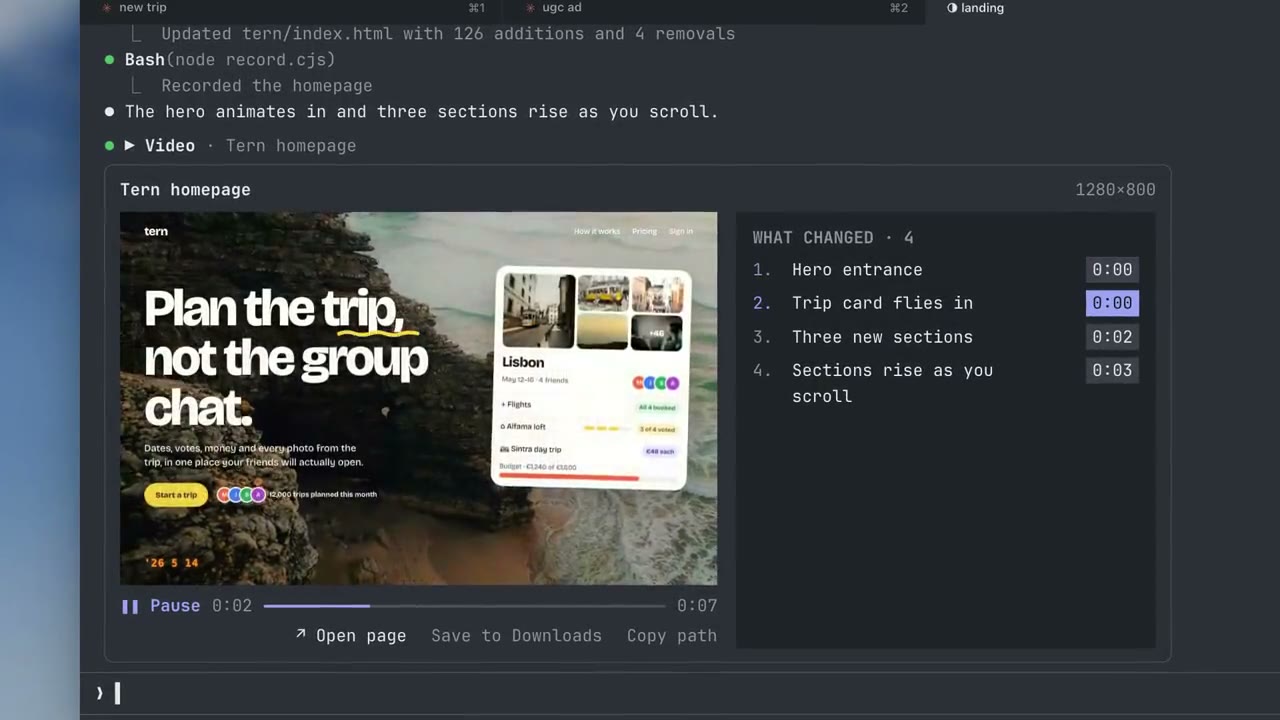Viewport: 1280px width, 720px height.
Task: Click the "Start a trip" yellow button
Action: pyautogui.click(x=176, y=495)
